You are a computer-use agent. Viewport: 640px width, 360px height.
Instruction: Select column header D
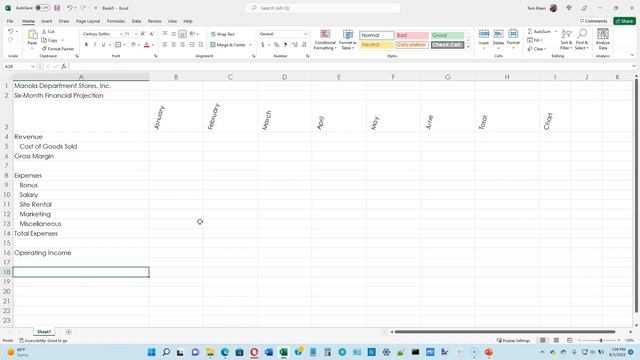point(284,77)
